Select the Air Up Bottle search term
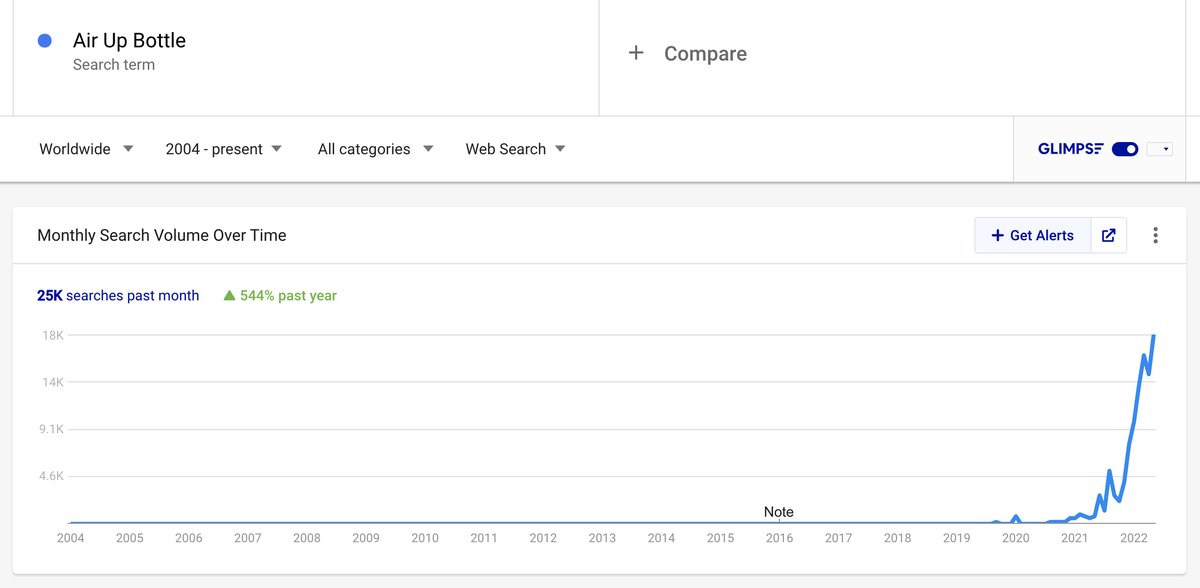Image resolution: width=1200 pixels, height=588 pixels. click(129, 41)
